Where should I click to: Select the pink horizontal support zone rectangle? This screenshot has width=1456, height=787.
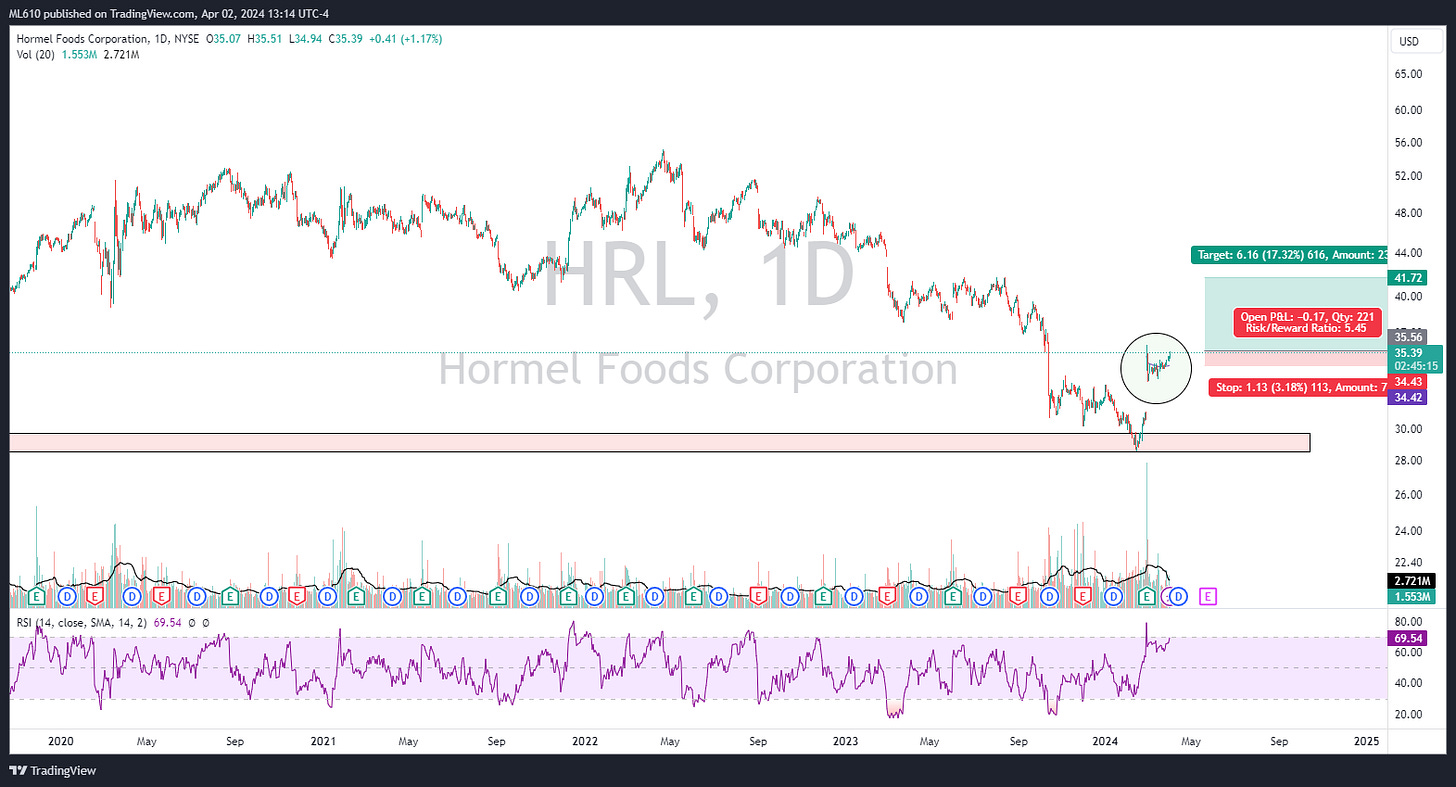tap(659, 442)
